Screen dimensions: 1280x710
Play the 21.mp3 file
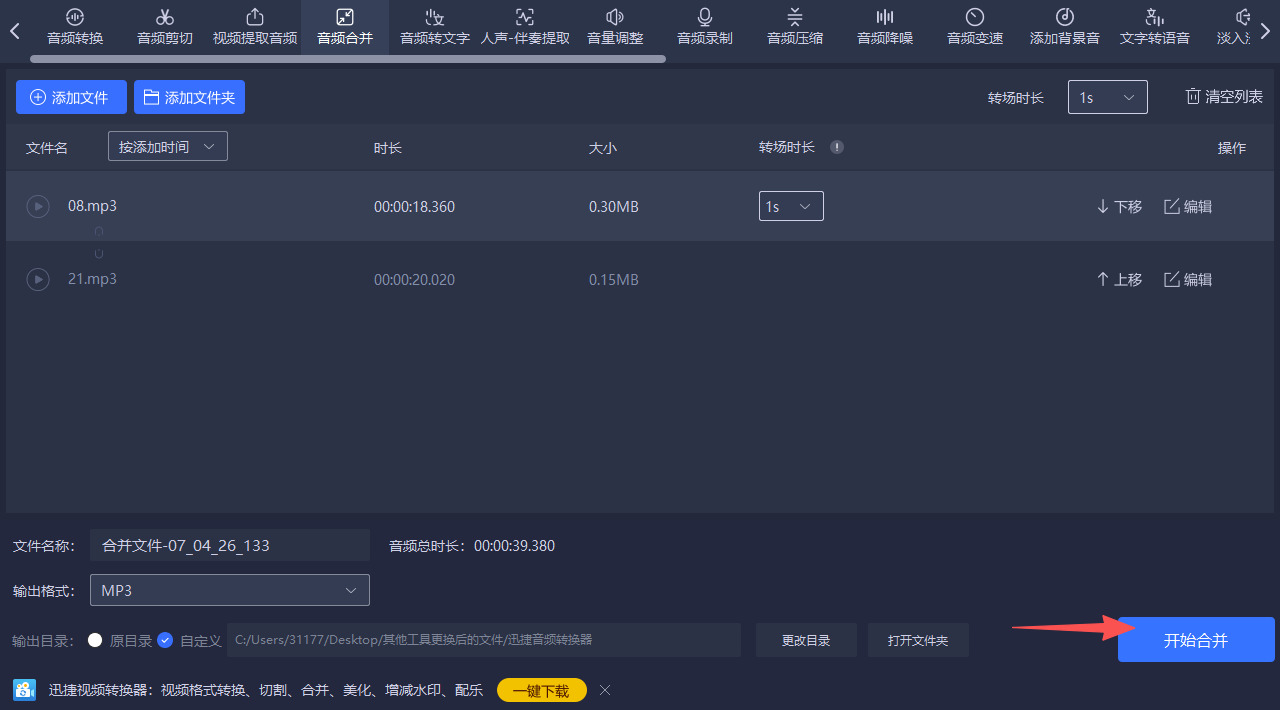[37, 280]
